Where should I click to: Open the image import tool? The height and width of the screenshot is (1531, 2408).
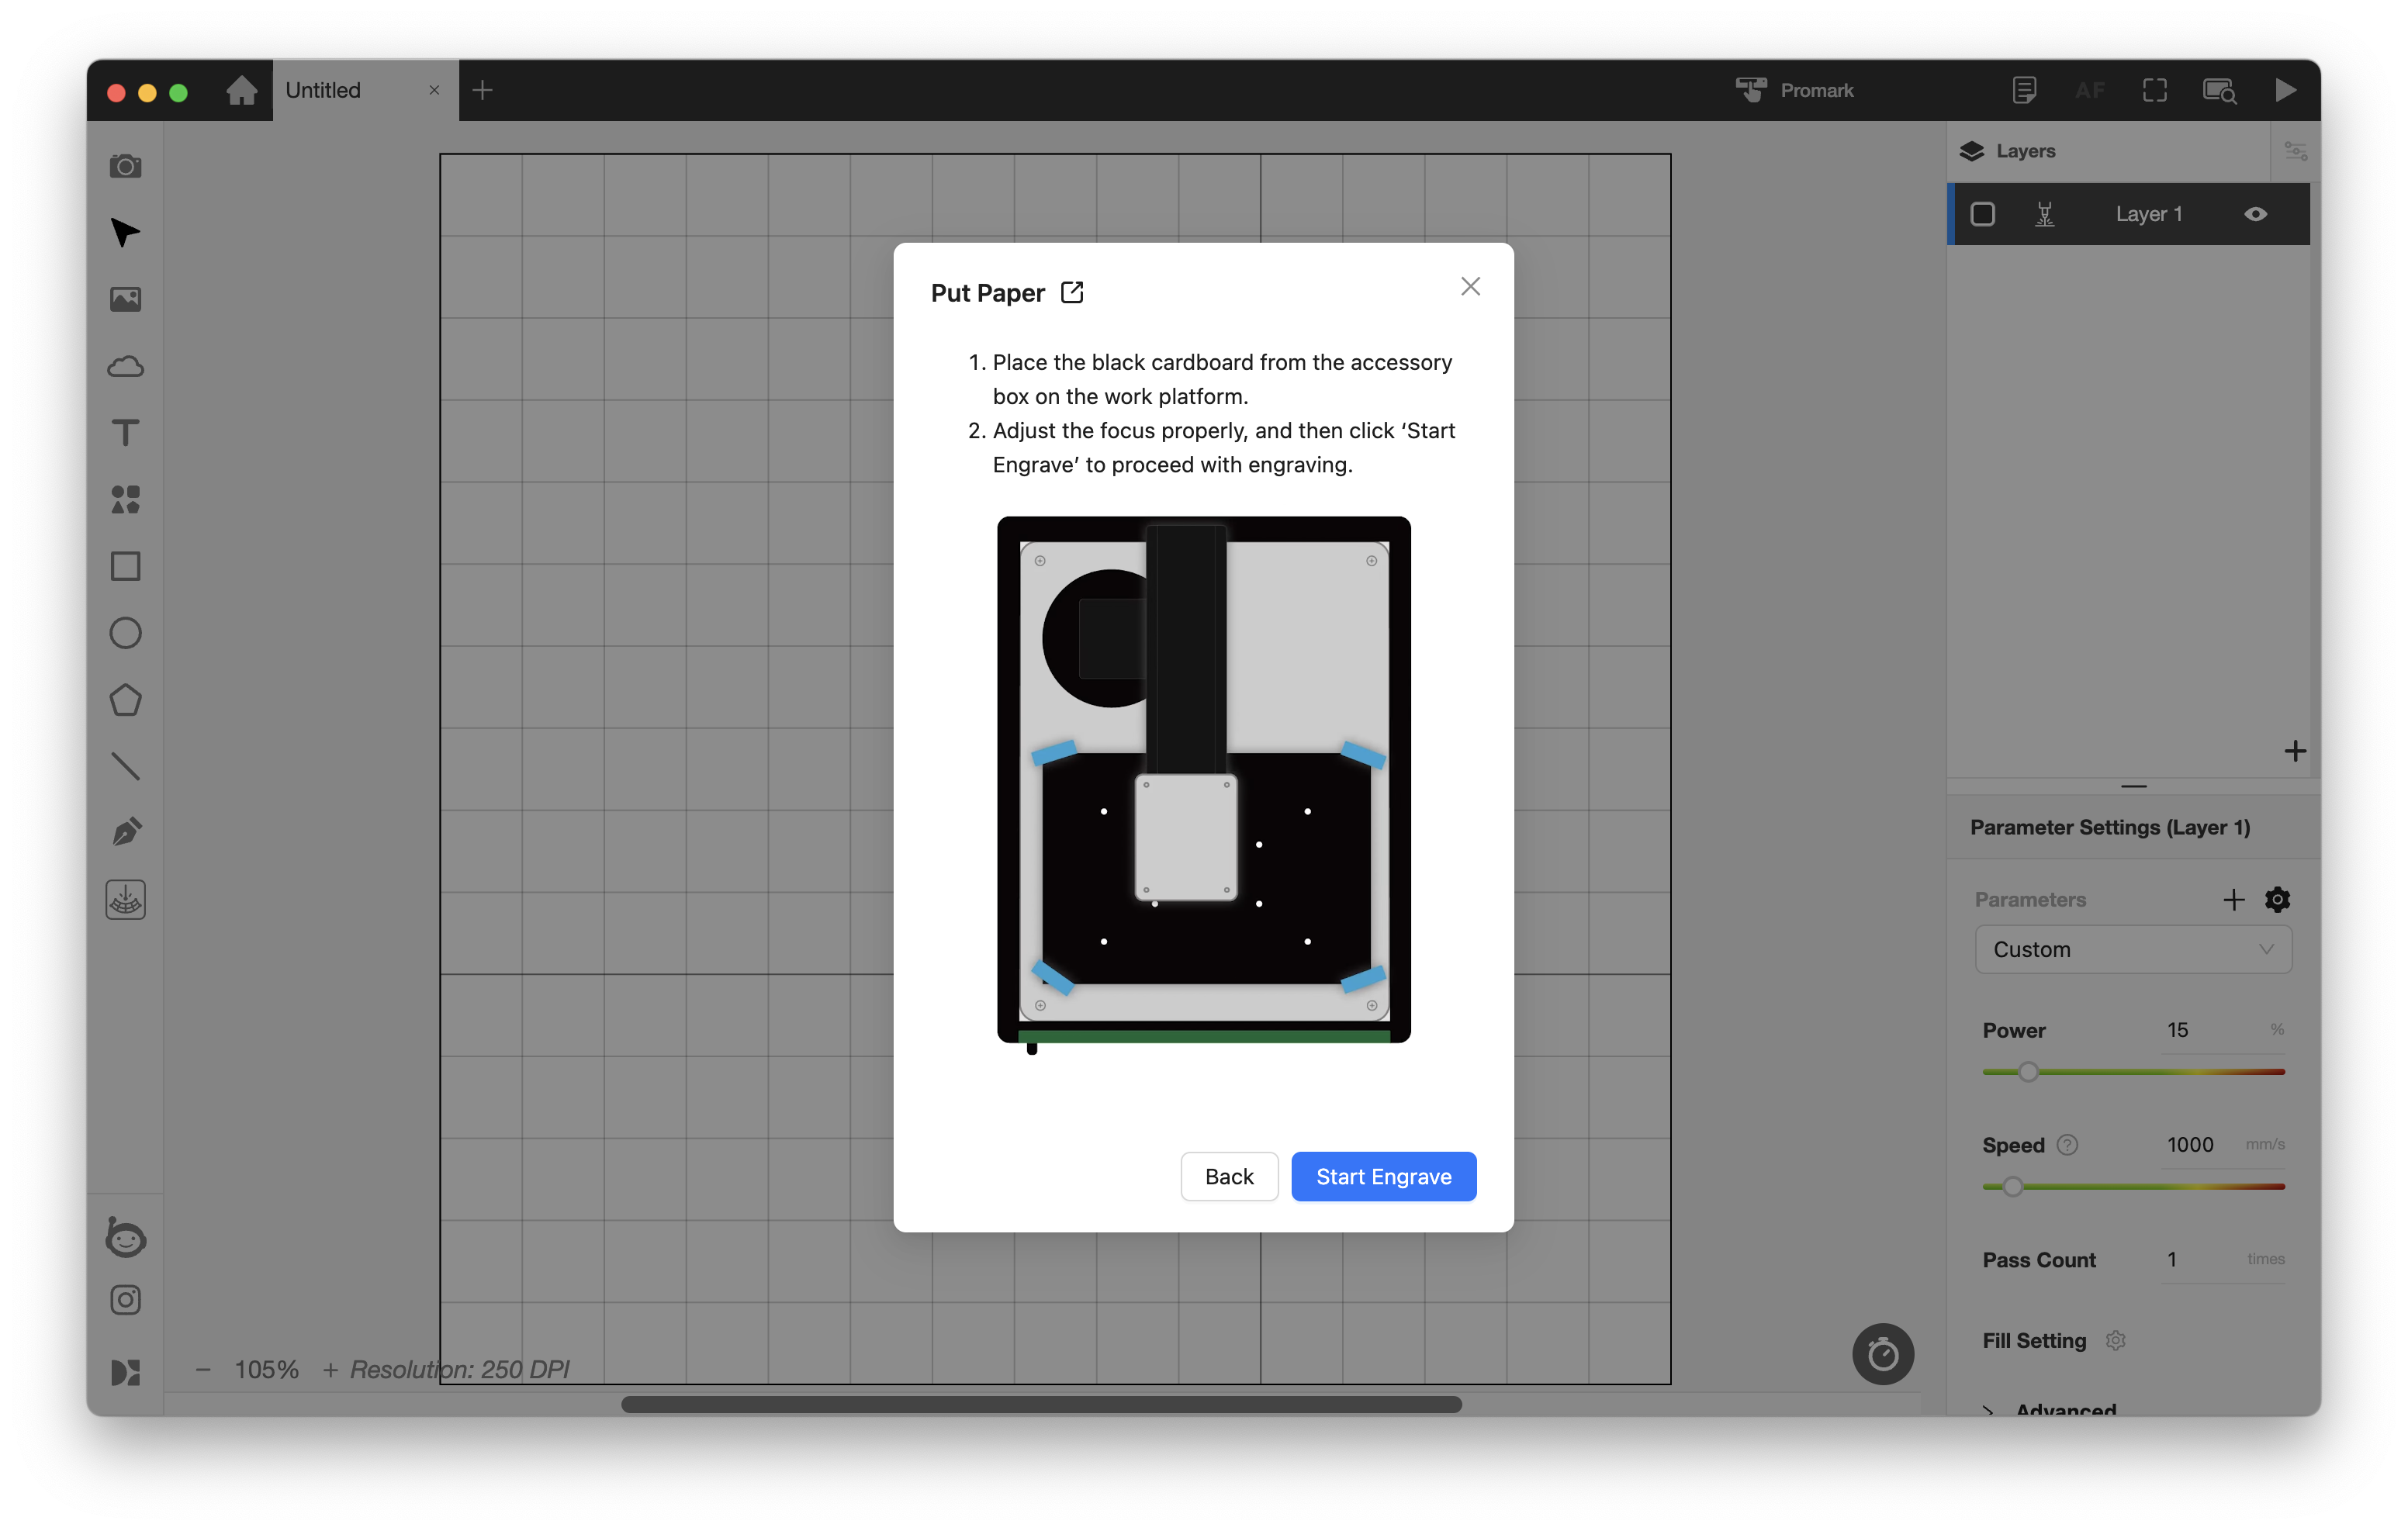125,299
